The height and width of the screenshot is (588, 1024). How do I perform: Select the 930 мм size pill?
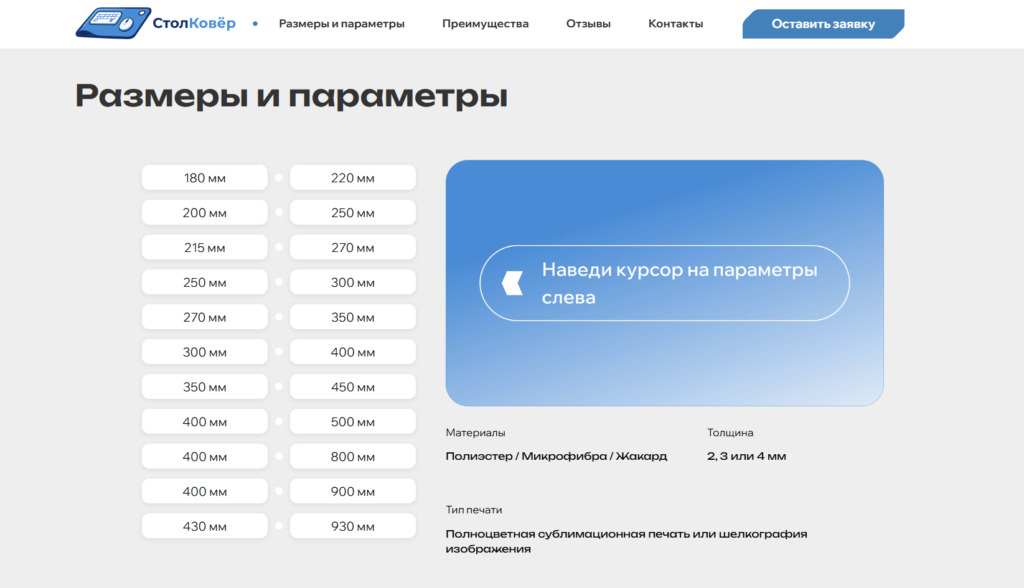pos(353,526)
